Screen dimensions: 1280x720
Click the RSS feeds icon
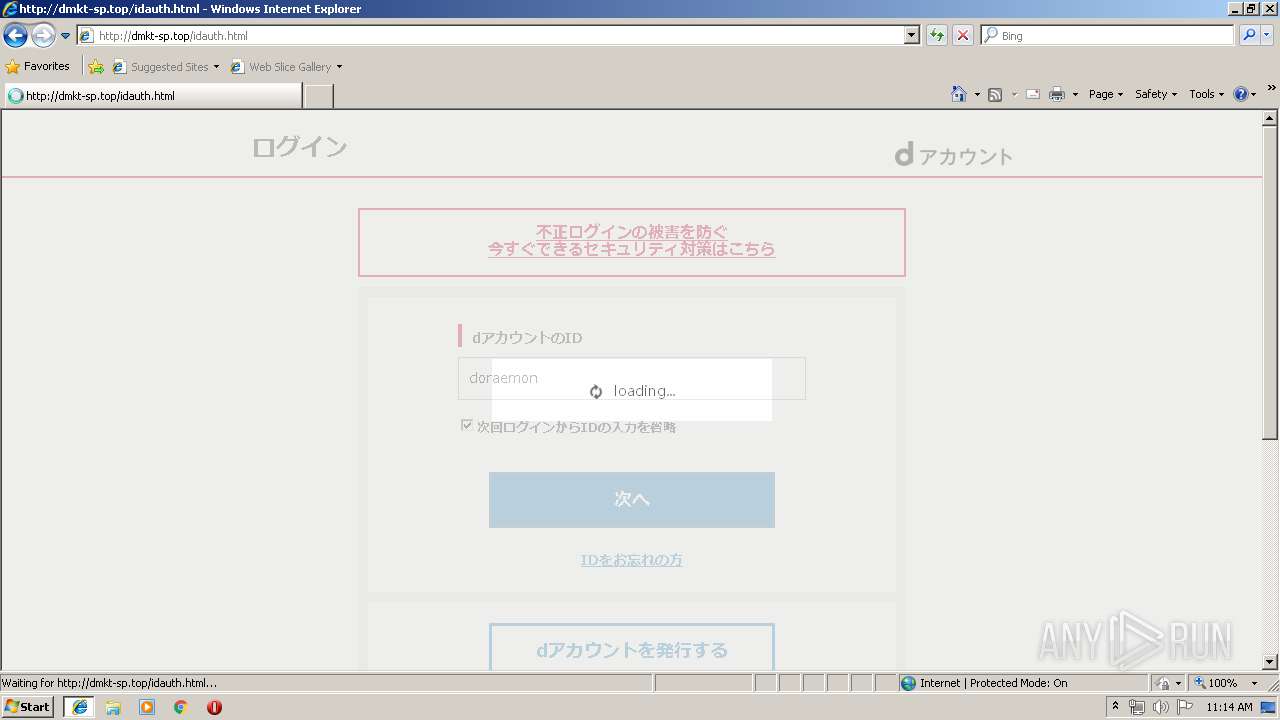995,94
